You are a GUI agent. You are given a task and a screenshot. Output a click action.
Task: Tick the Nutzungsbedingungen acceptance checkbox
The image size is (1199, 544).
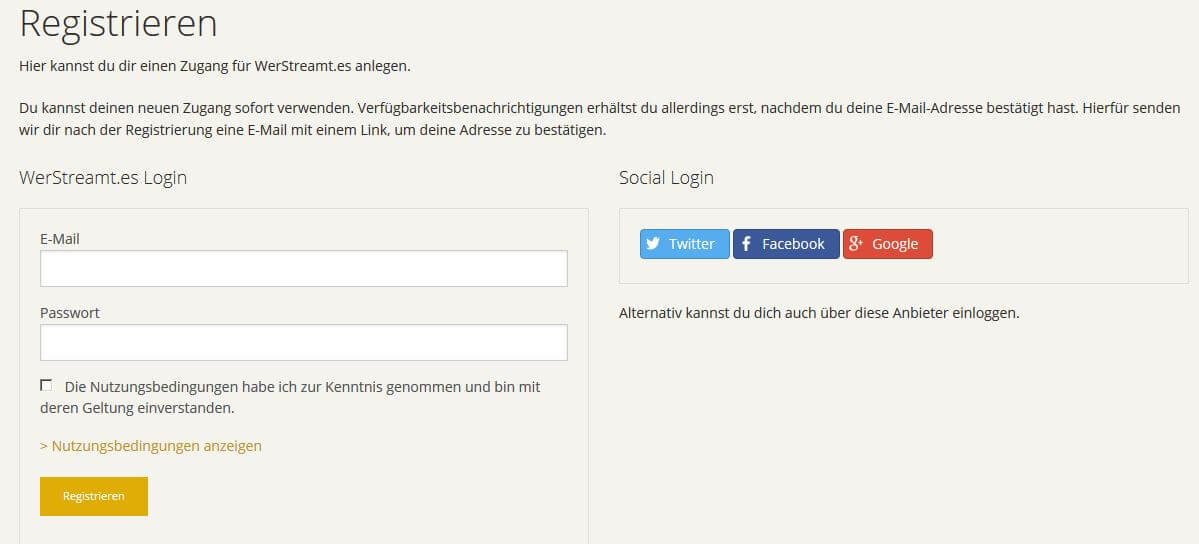(47, 385)
